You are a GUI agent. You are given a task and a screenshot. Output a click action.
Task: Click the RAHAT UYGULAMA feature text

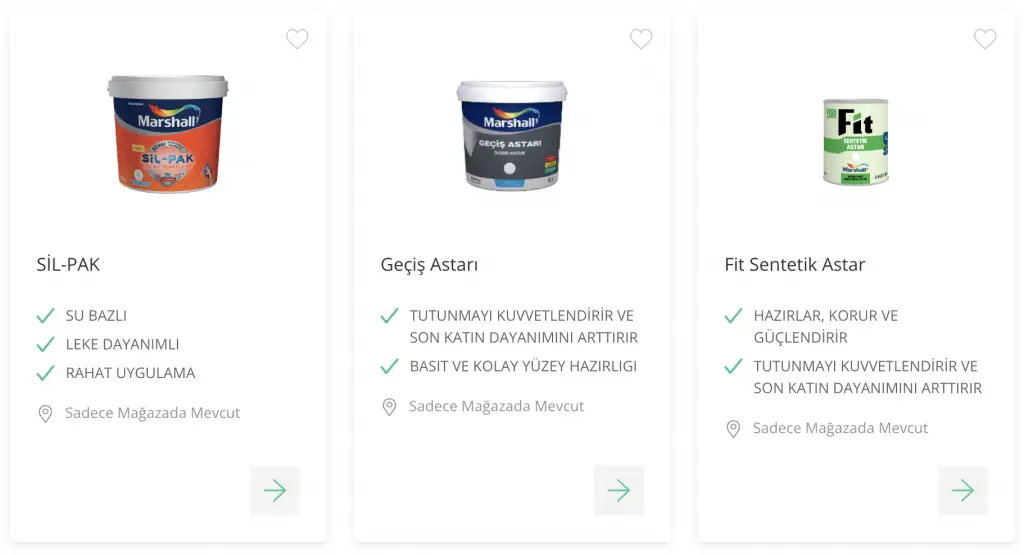click(131, 373)
